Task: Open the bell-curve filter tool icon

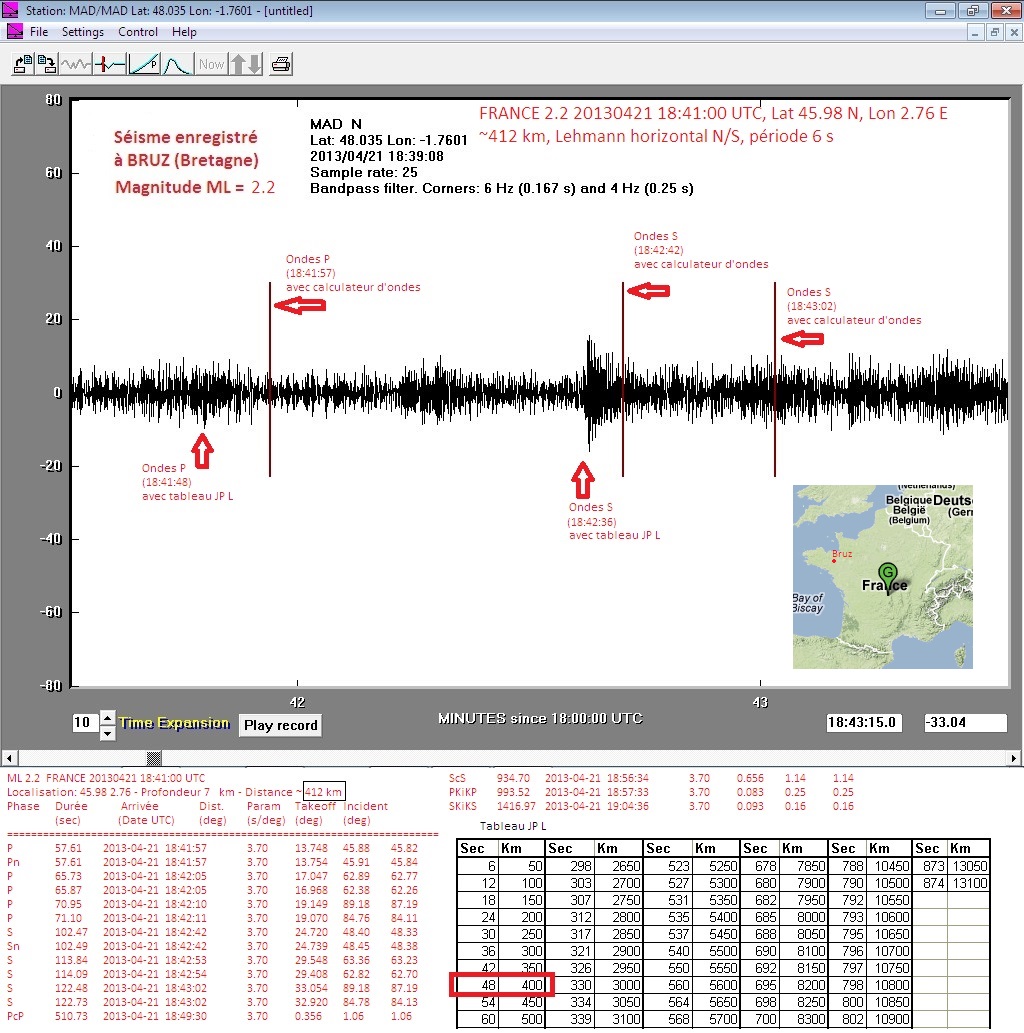Action: [x=177, y=65]
